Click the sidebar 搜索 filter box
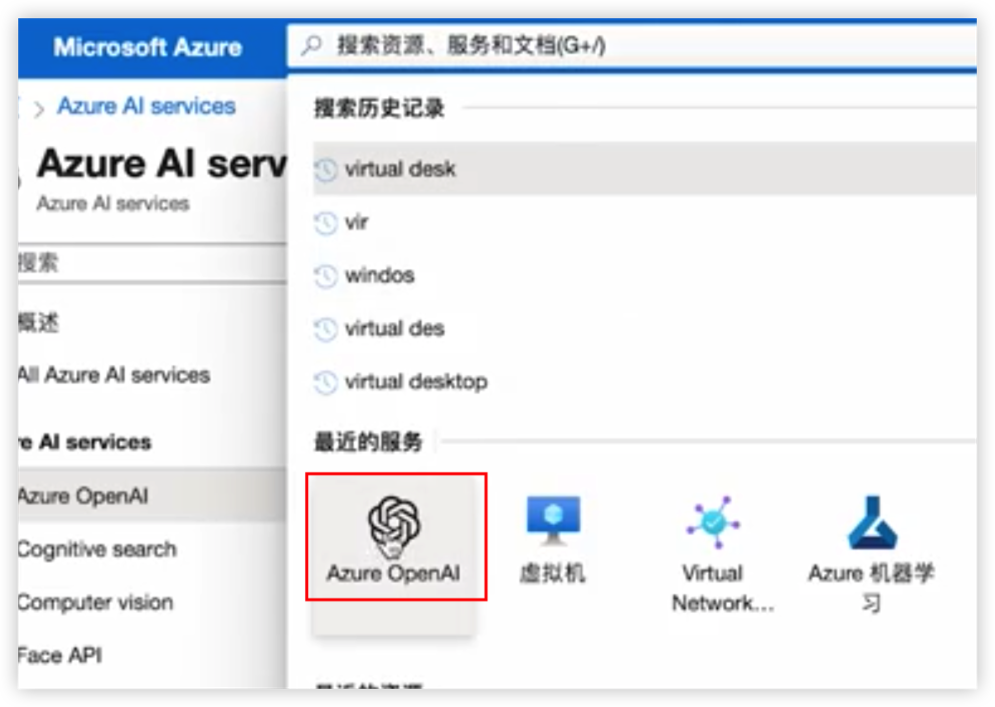This screenshot has height=707, width=995. pyautogui.click(x=150, y=263)
